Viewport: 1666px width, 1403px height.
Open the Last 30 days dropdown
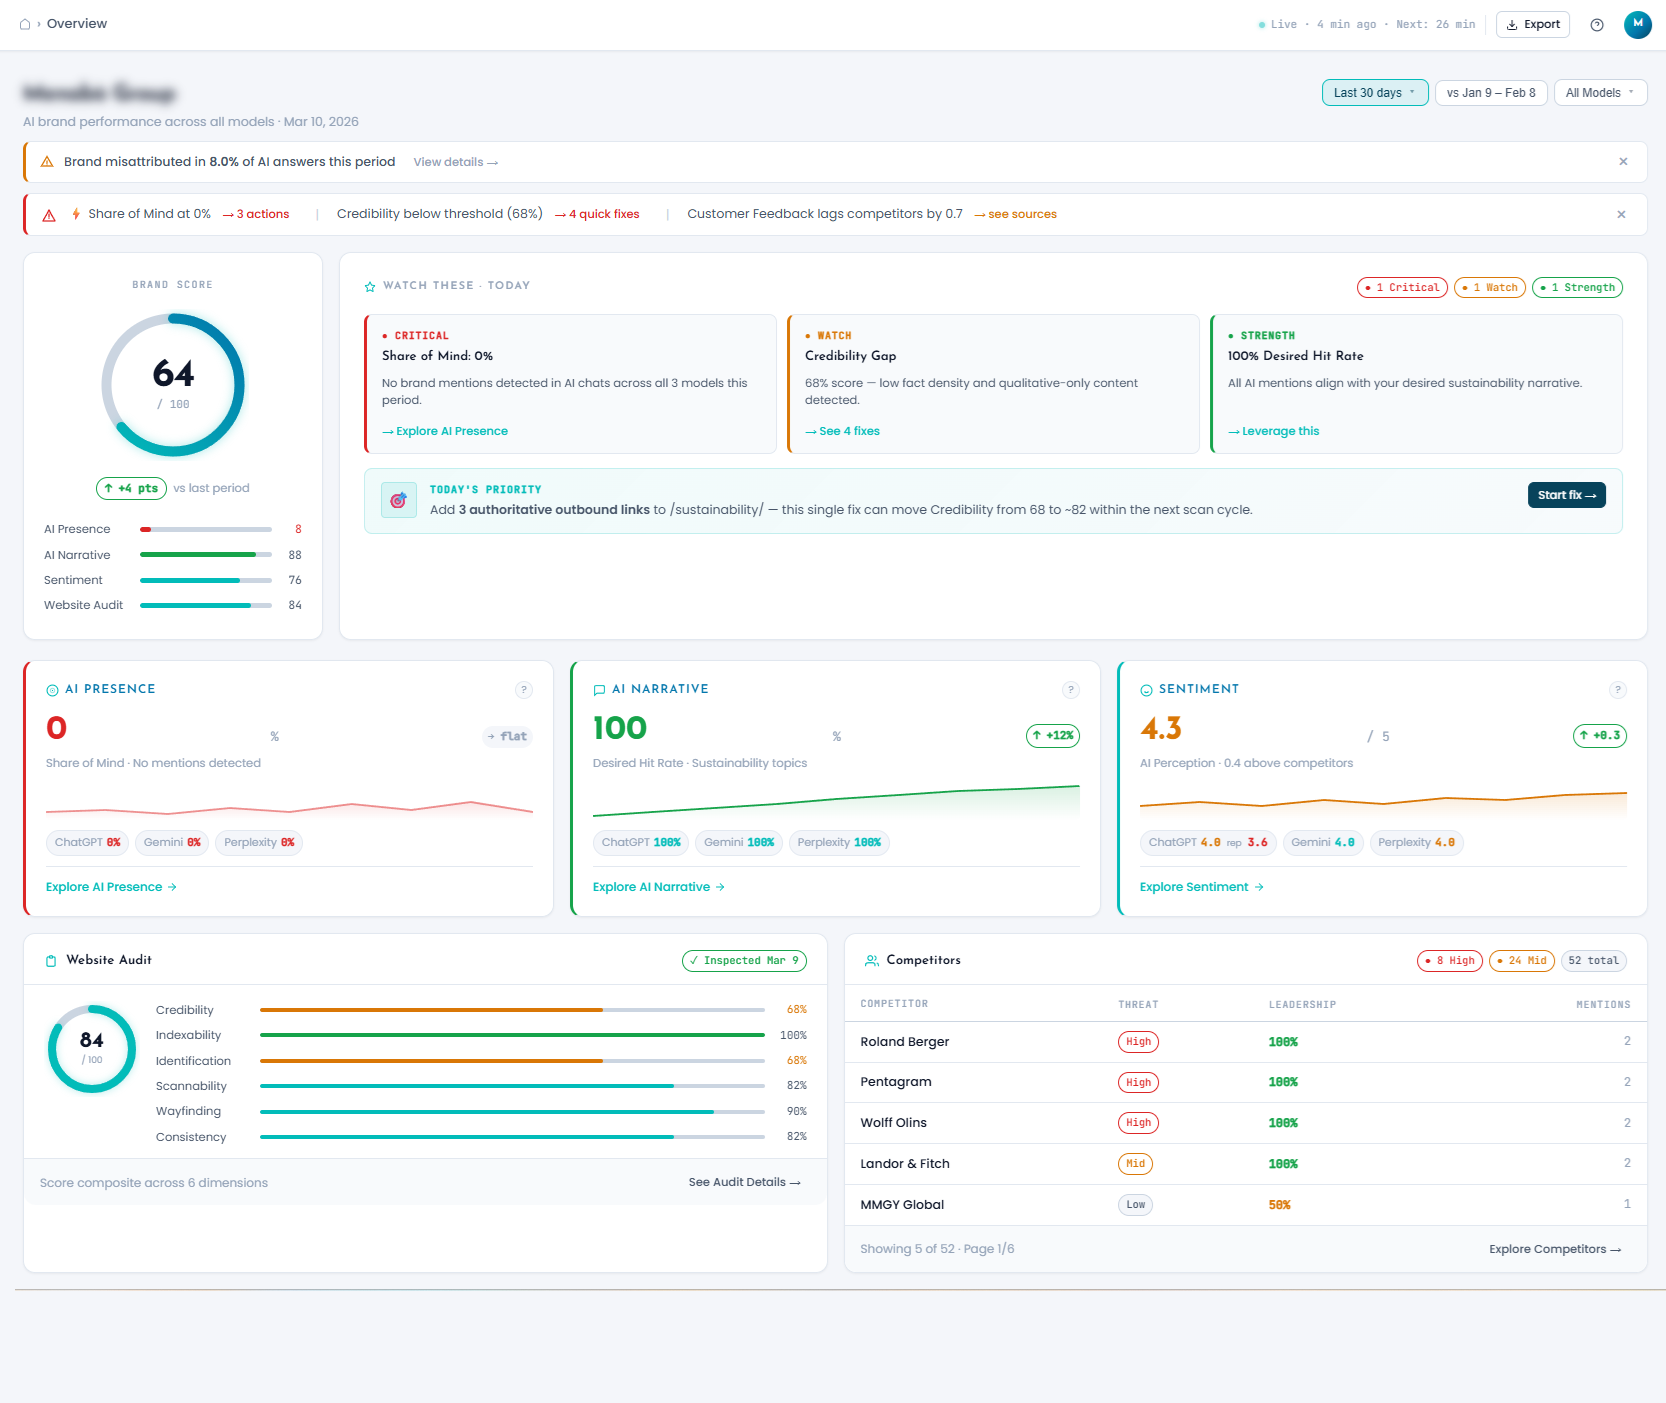[1374, 92]
